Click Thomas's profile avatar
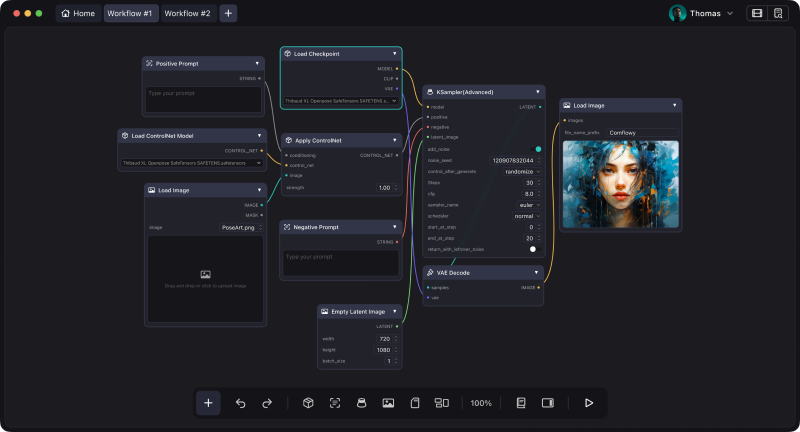The width and height of the screenshot is (800, 432). pos(678,13)
